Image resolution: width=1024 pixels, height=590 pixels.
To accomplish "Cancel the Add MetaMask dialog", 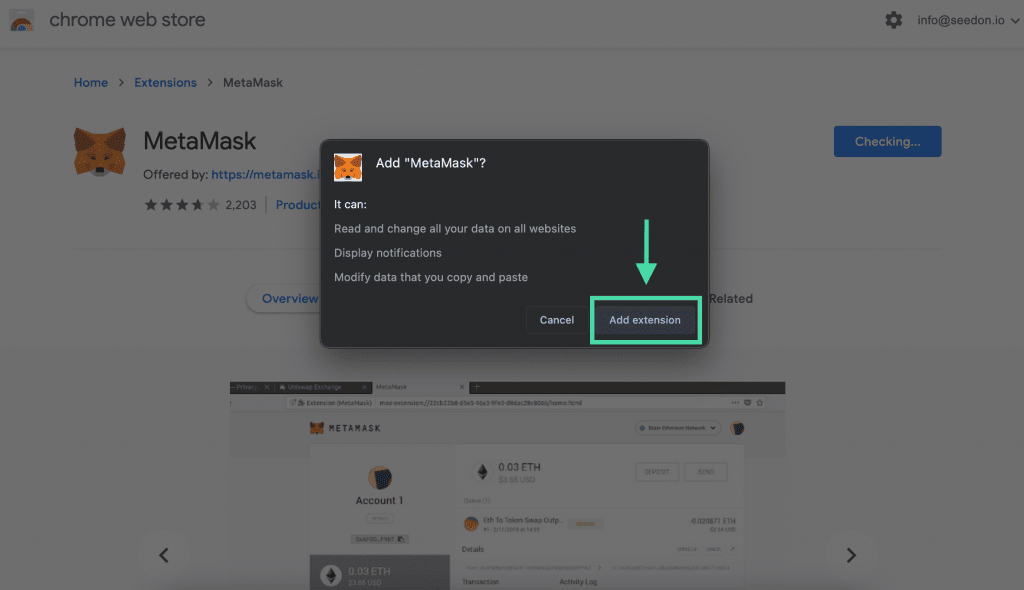I will 556,320.
